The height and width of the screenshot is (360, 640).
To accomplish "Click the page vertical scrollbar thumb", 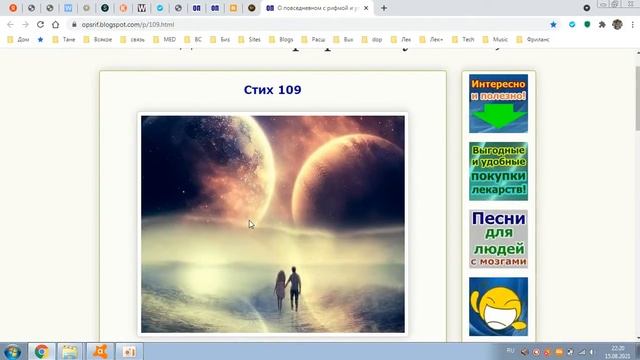I will click(x=638, y=98).
